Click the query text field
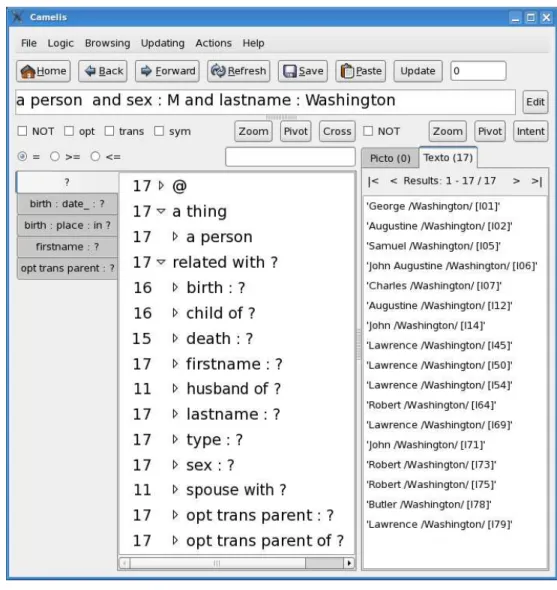Image resolution: width=557 pixels, height=590 pixels. point(265,102)
